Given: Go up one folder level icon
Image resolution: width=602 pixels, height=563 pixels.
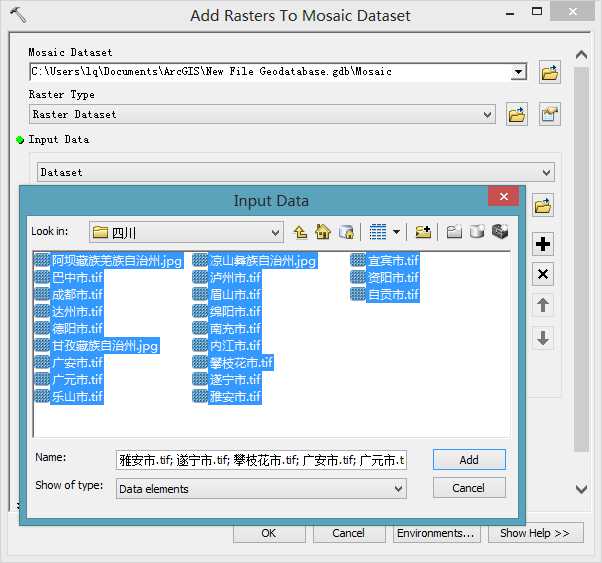Looking at the screenshot, I should coord(300,232).
